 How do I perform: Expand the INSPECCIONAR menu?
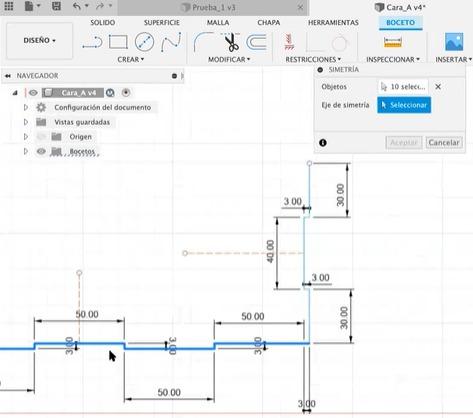(x=393, y=59)
